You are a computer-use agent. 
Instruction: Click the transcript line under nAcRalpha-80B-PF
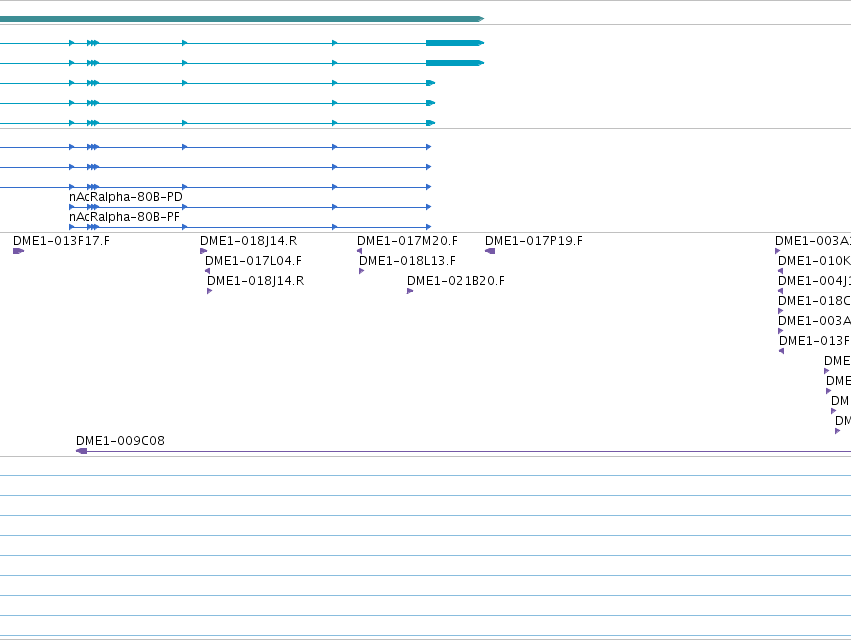click(250, 227)
